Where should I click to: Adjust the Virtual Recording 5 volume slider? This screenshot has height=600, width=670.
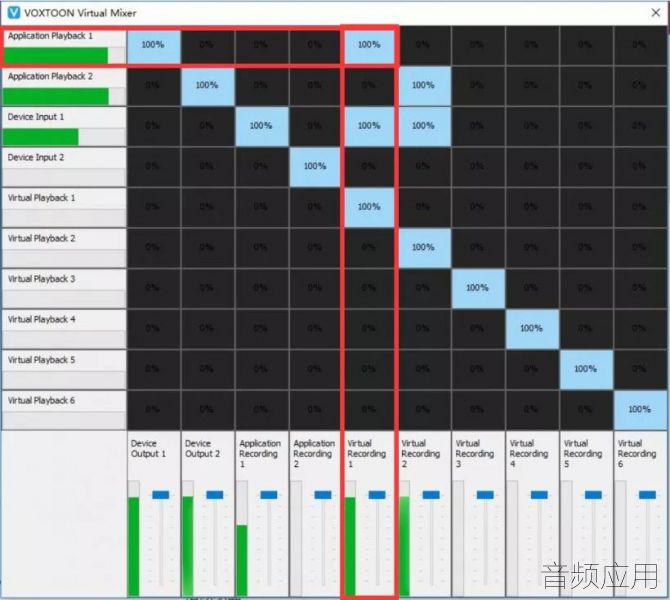click(594, 495)
